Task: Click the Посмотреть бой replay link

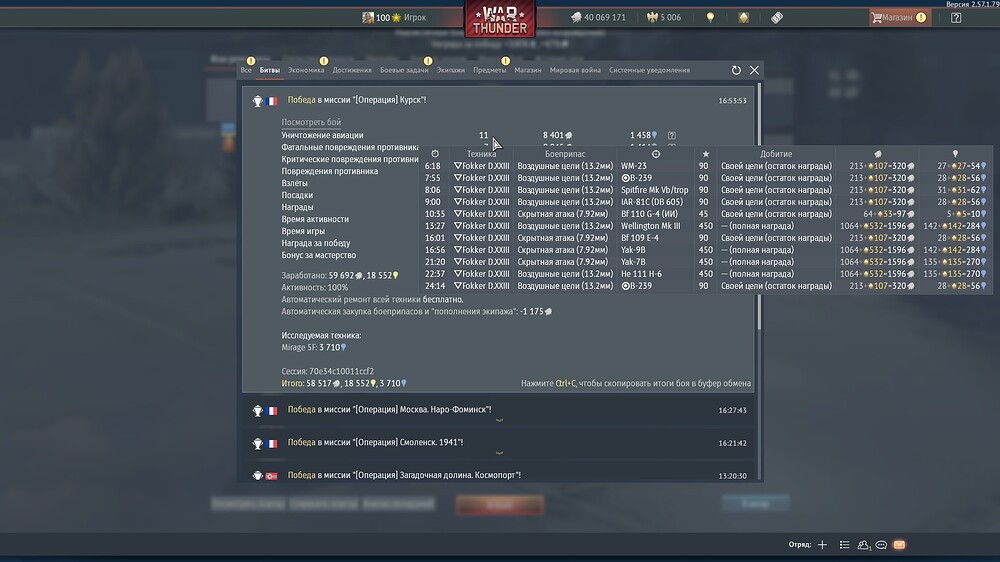Action: pos(311,122)
